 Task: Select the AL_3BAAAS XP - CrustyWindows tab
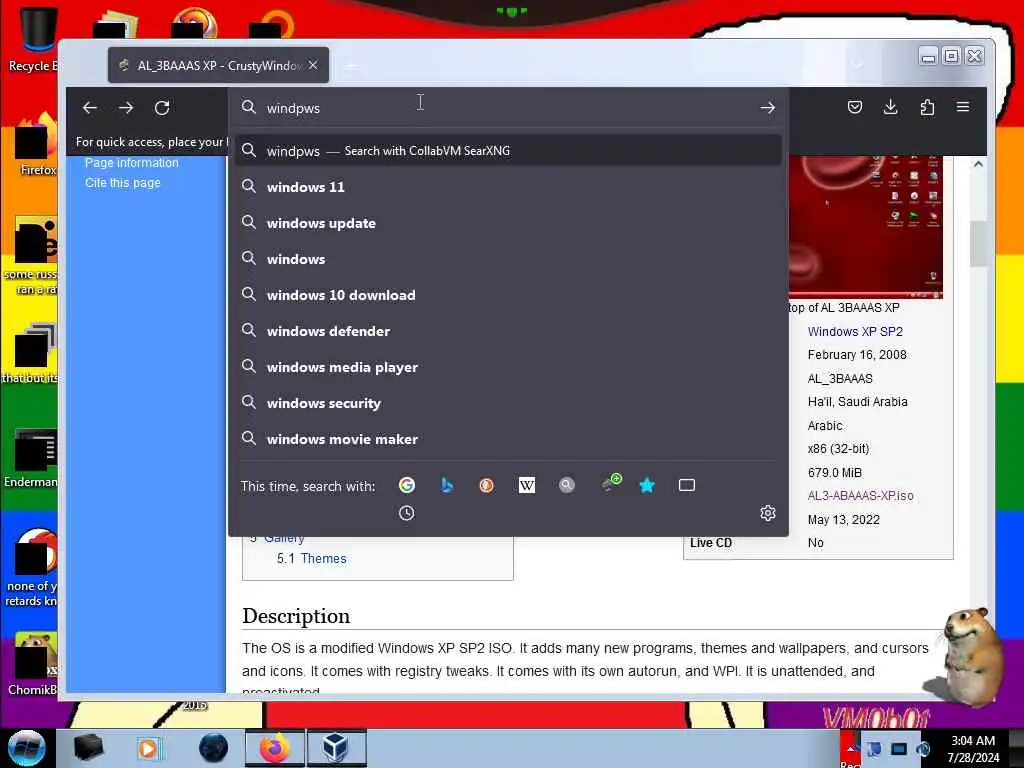(219, 65)
